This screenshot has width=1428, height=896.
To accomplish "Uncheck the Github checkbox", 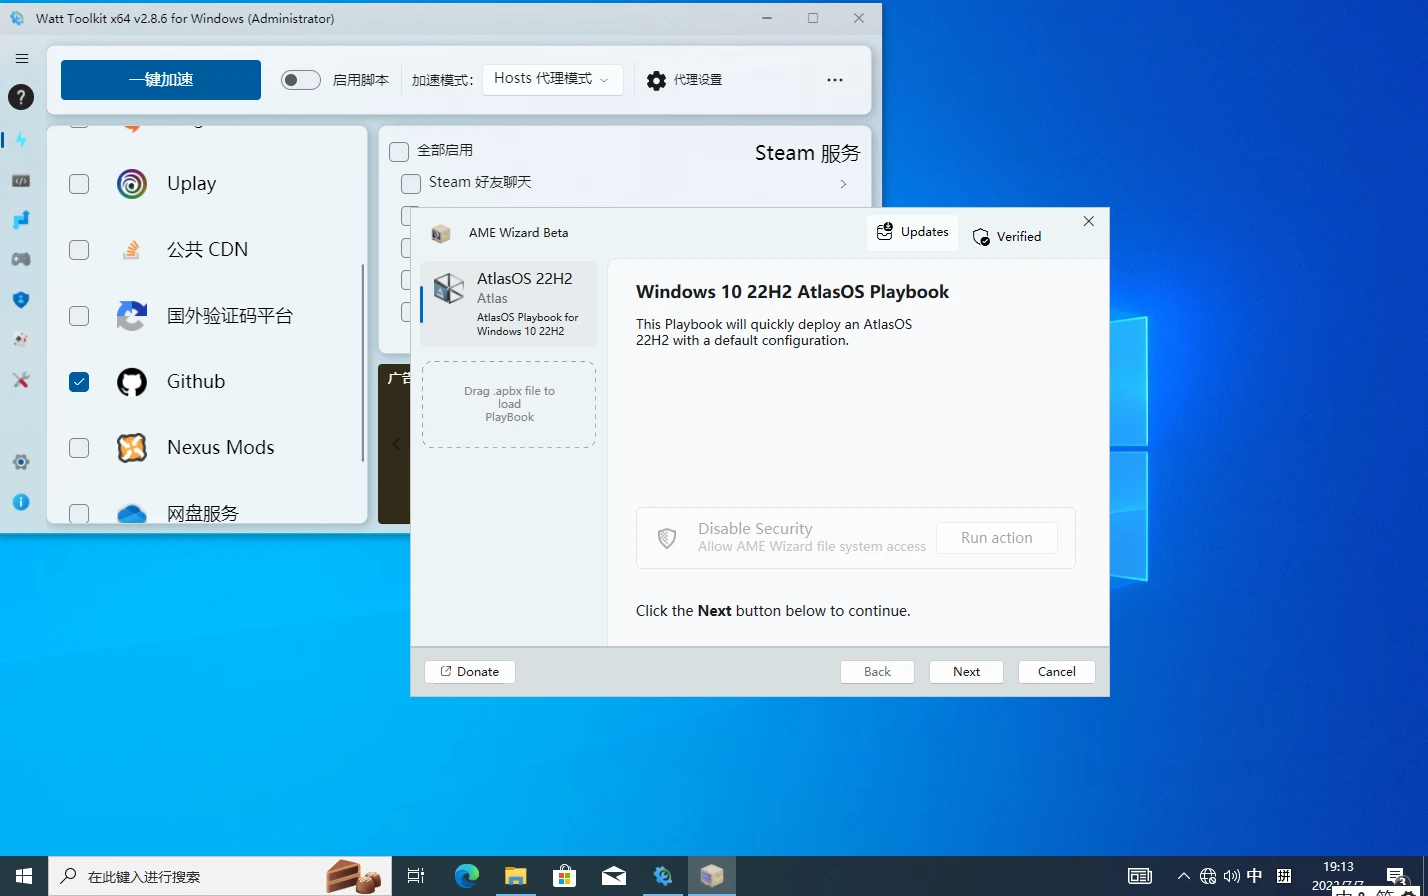I will pyautogui.click(x=79, y=382).
